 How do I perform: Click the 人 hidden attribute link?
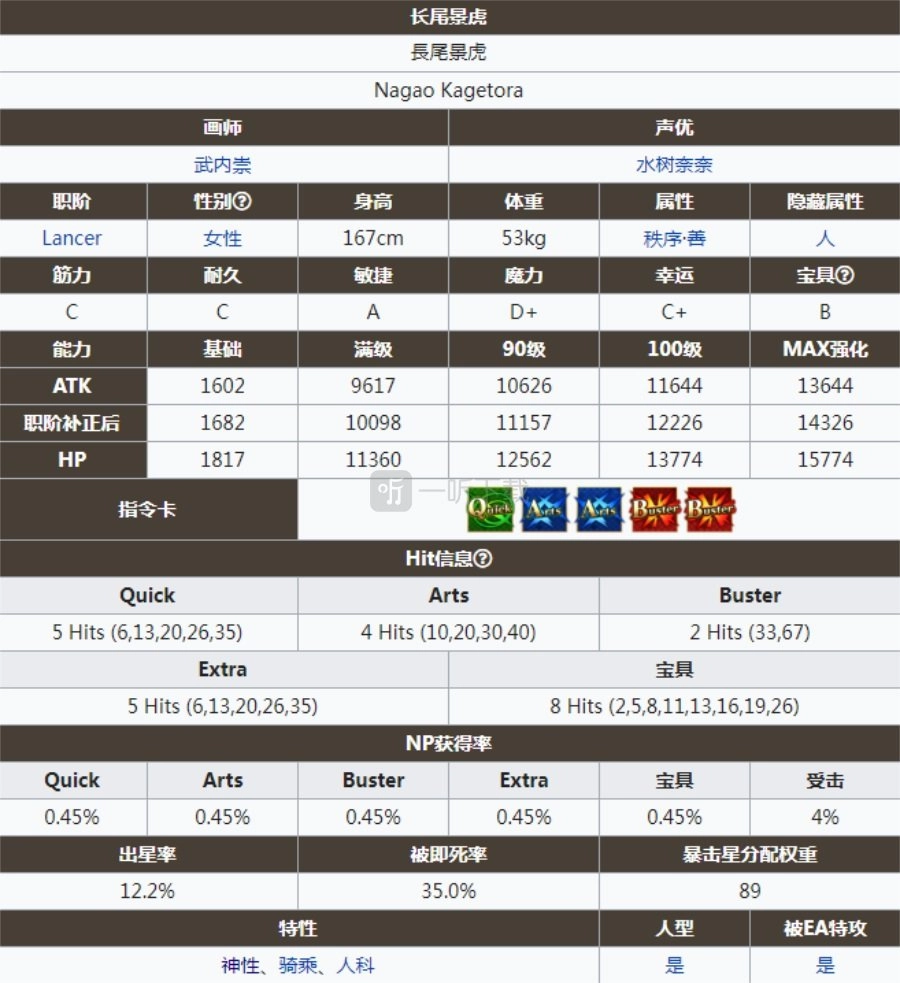click(x=825, y=239)
